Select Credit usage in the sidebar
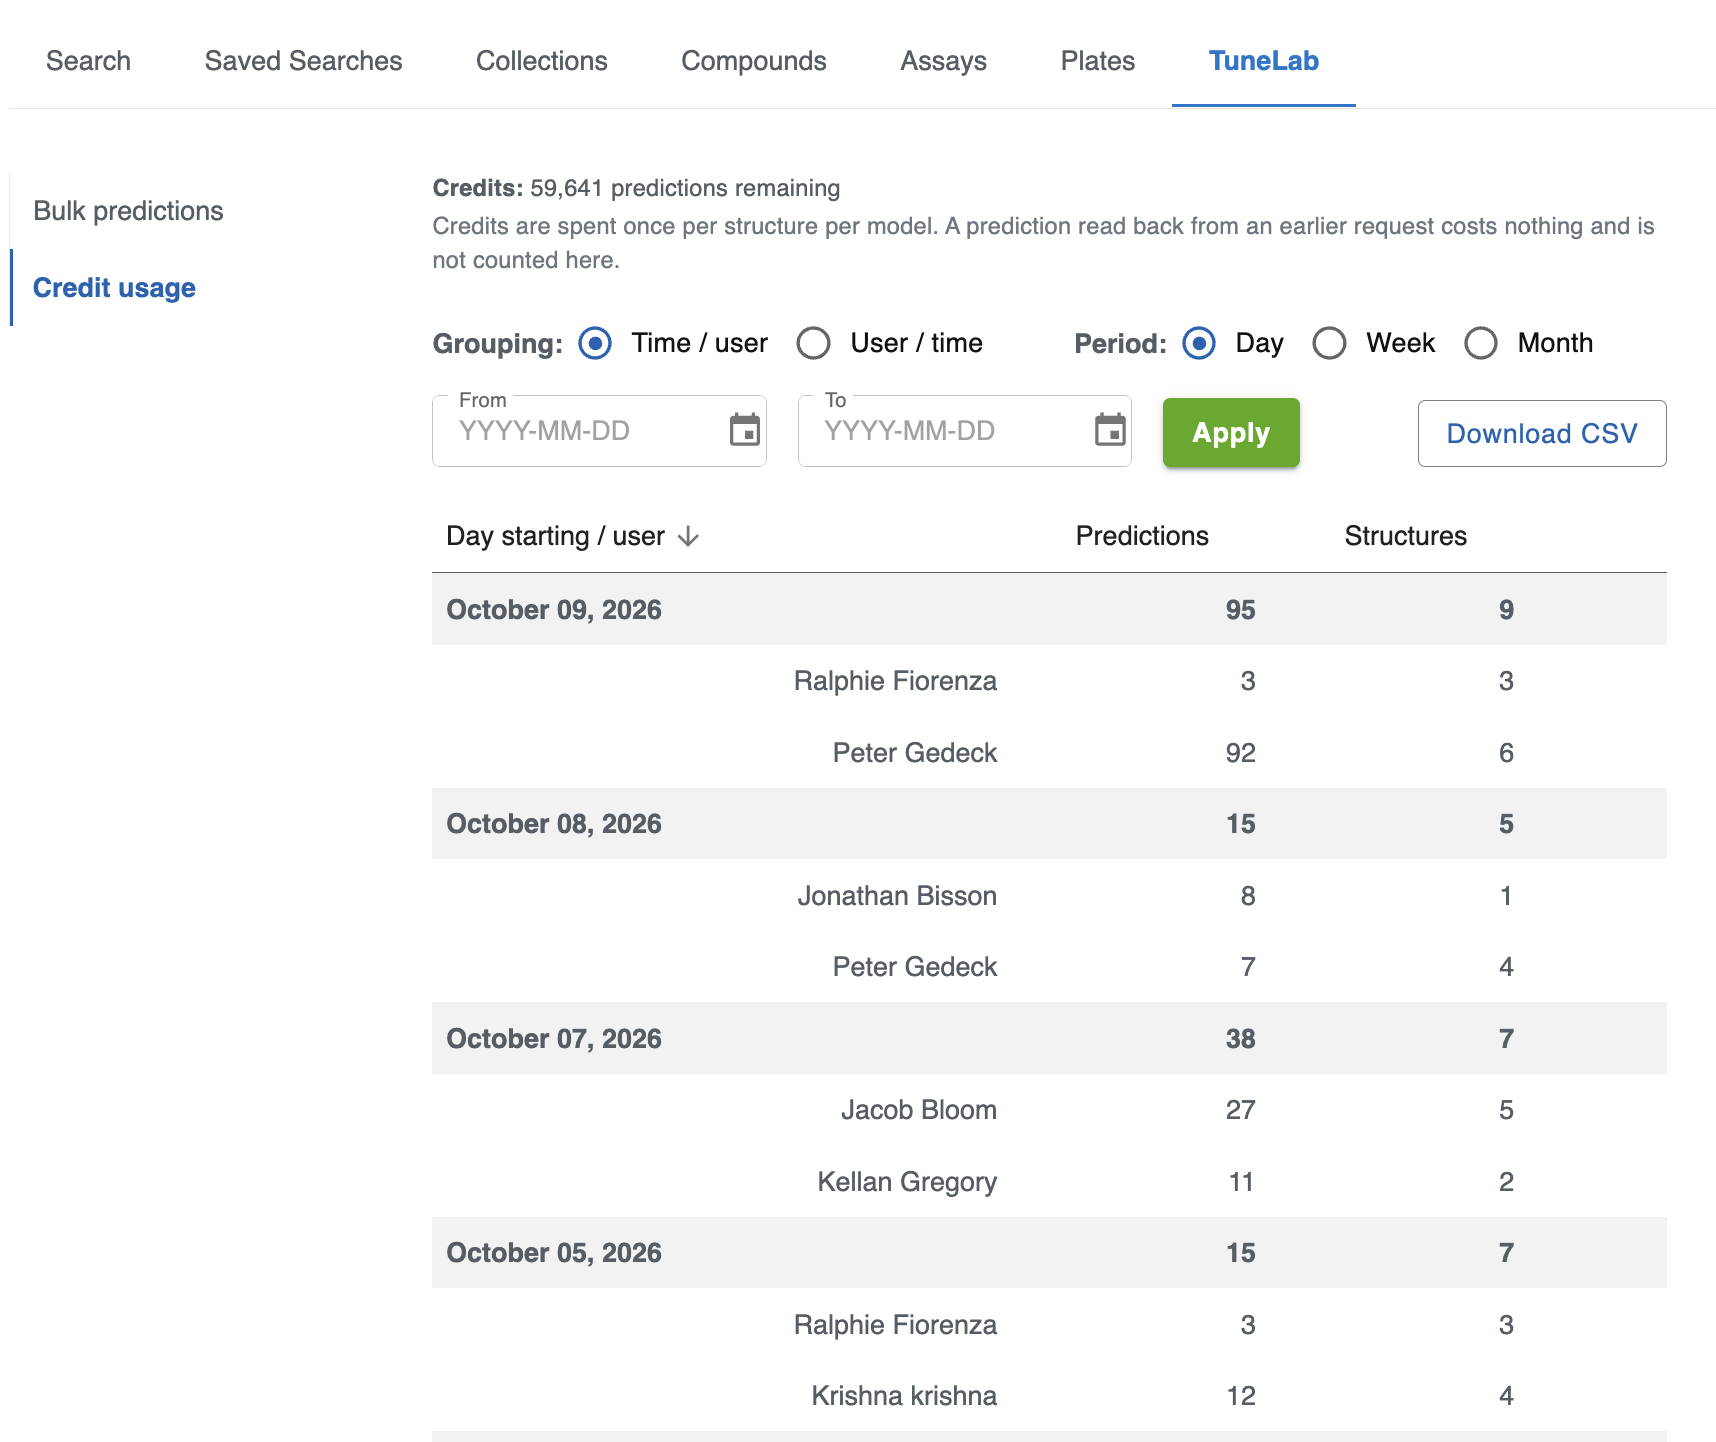Image resolution: width=1716 pixels, height=1442 pixels. pyautogui.click(x=114, y=288)
